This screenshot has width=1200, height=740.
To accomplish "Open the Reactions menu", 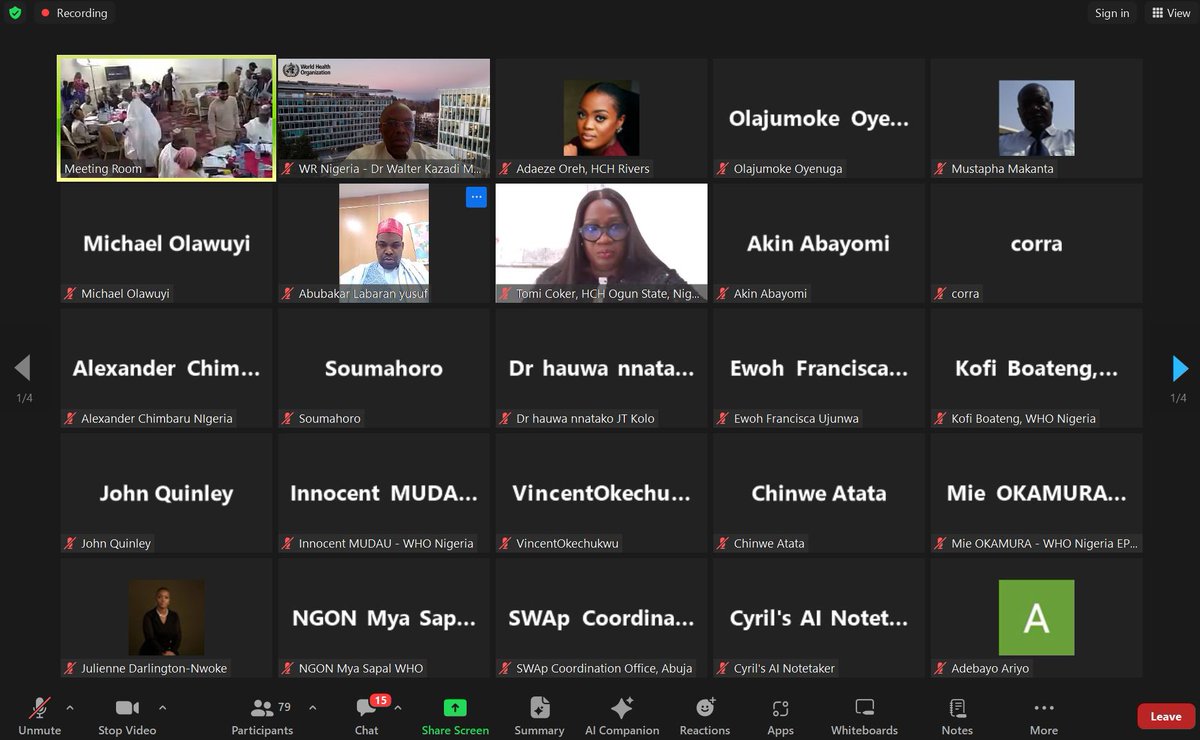I will tap(705, 715).
